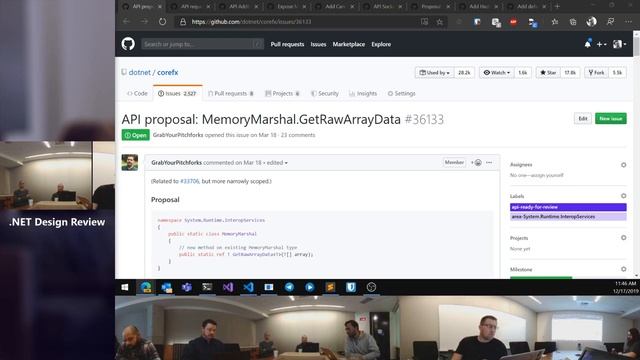The height and width of the screenshot is (360, 640).
Task: Open the Watch dropdown
Action: coord(497,73)
